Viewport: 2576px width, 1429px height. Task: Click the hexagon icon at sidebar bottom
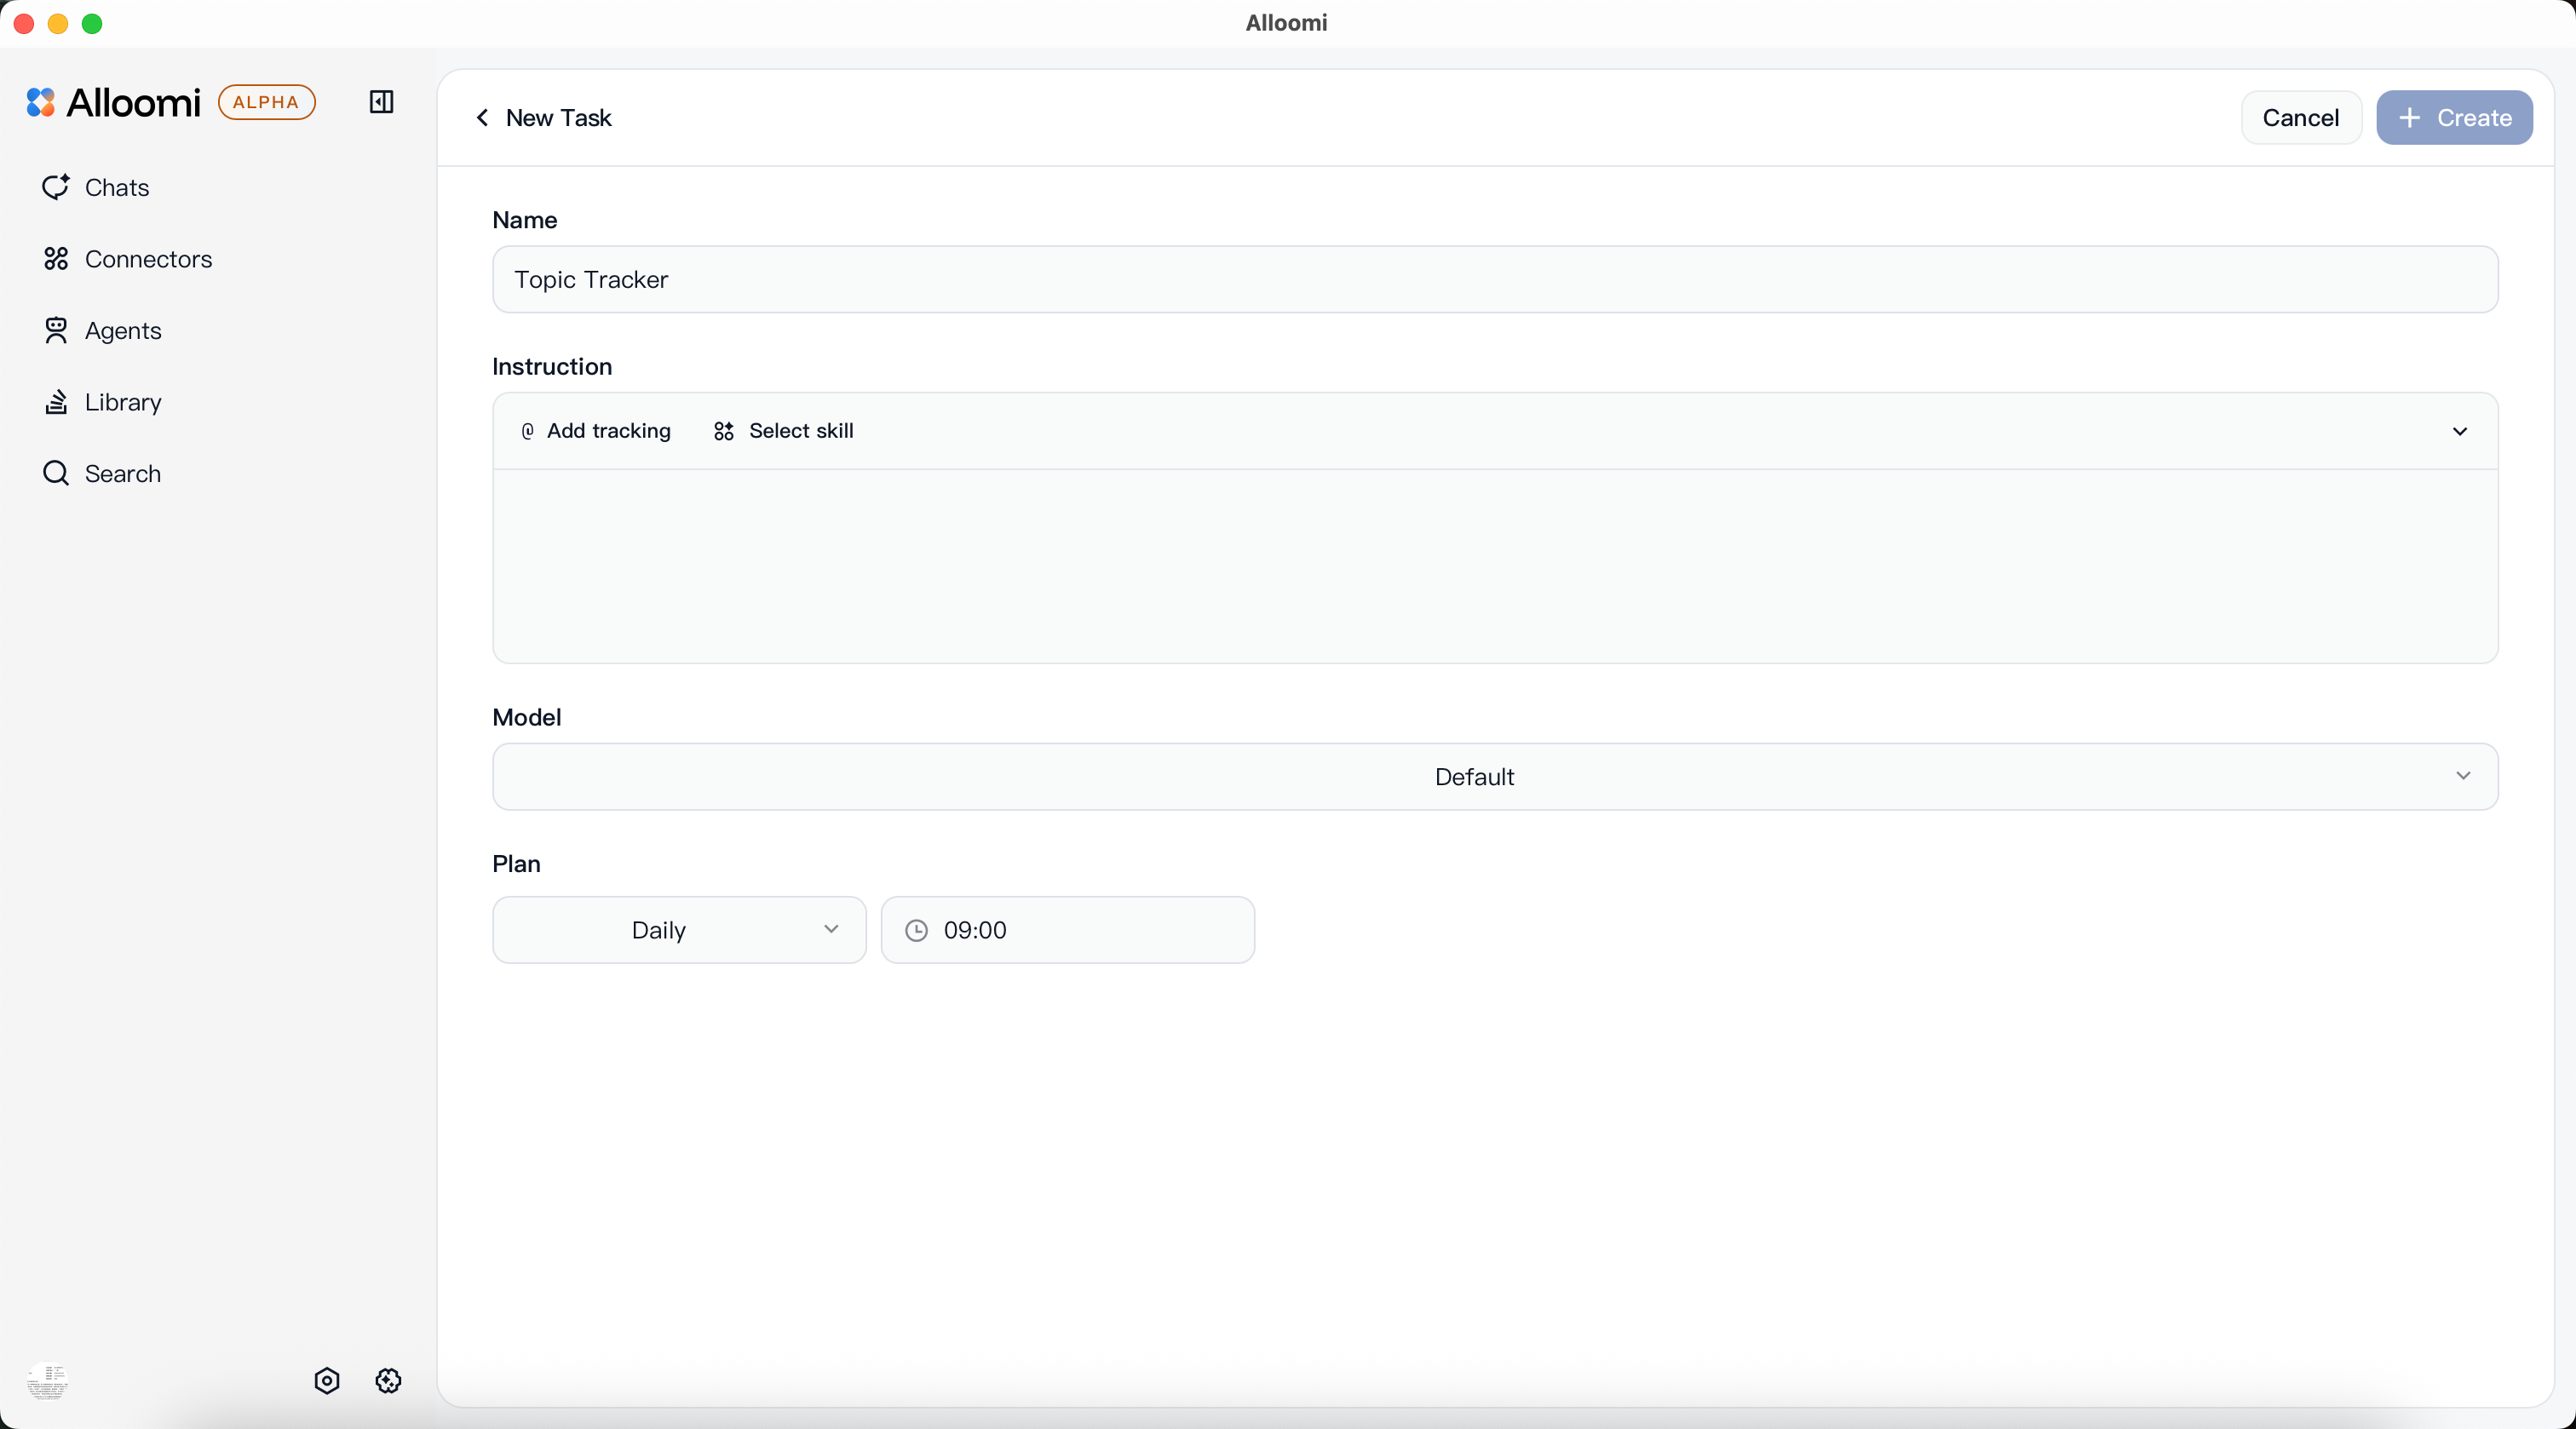[x=327, y=1381]
